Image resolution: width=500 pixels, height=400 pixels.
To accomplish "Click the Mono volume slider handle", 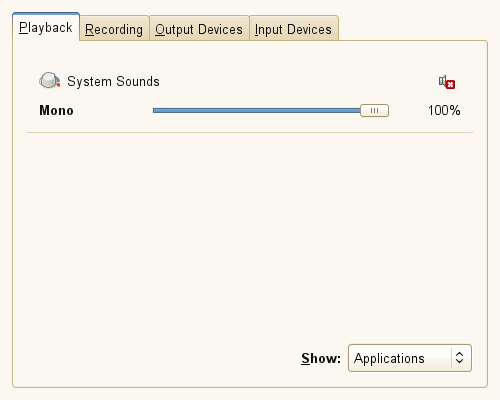I will (374, 111).
